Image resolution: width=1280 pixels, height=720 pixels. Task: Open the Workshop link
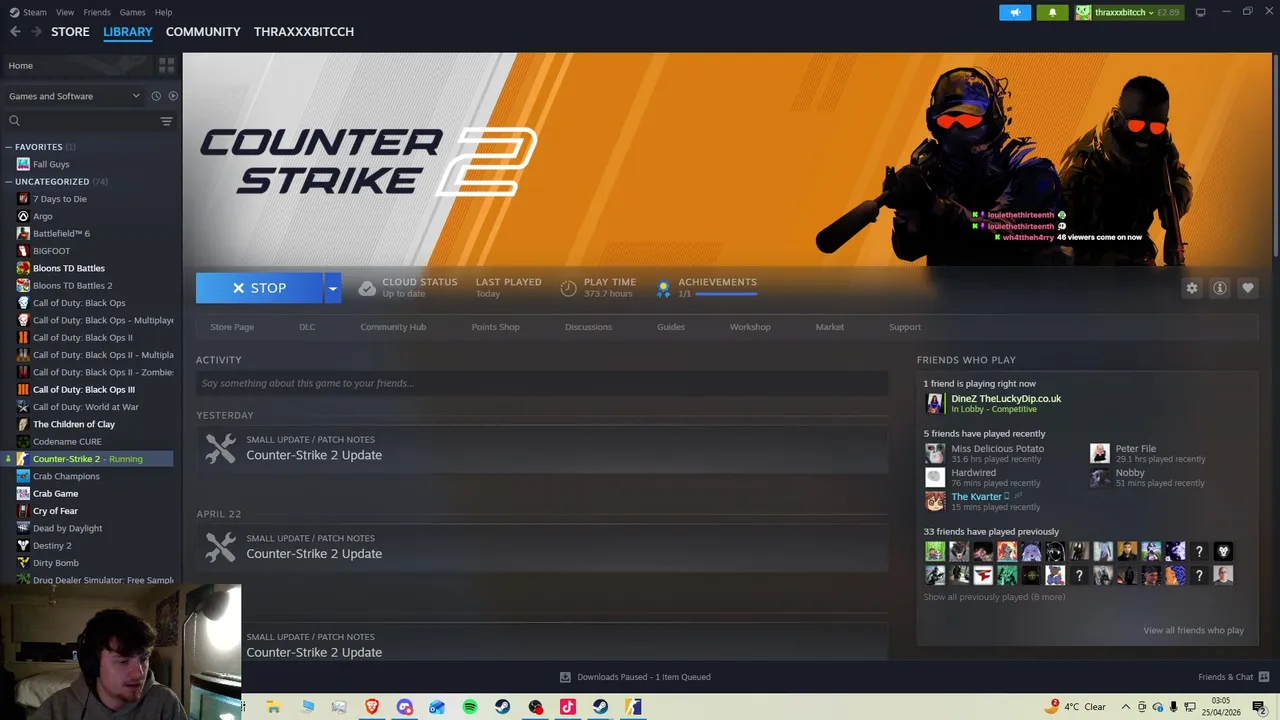pyautogui.click(x=750, y=327)
